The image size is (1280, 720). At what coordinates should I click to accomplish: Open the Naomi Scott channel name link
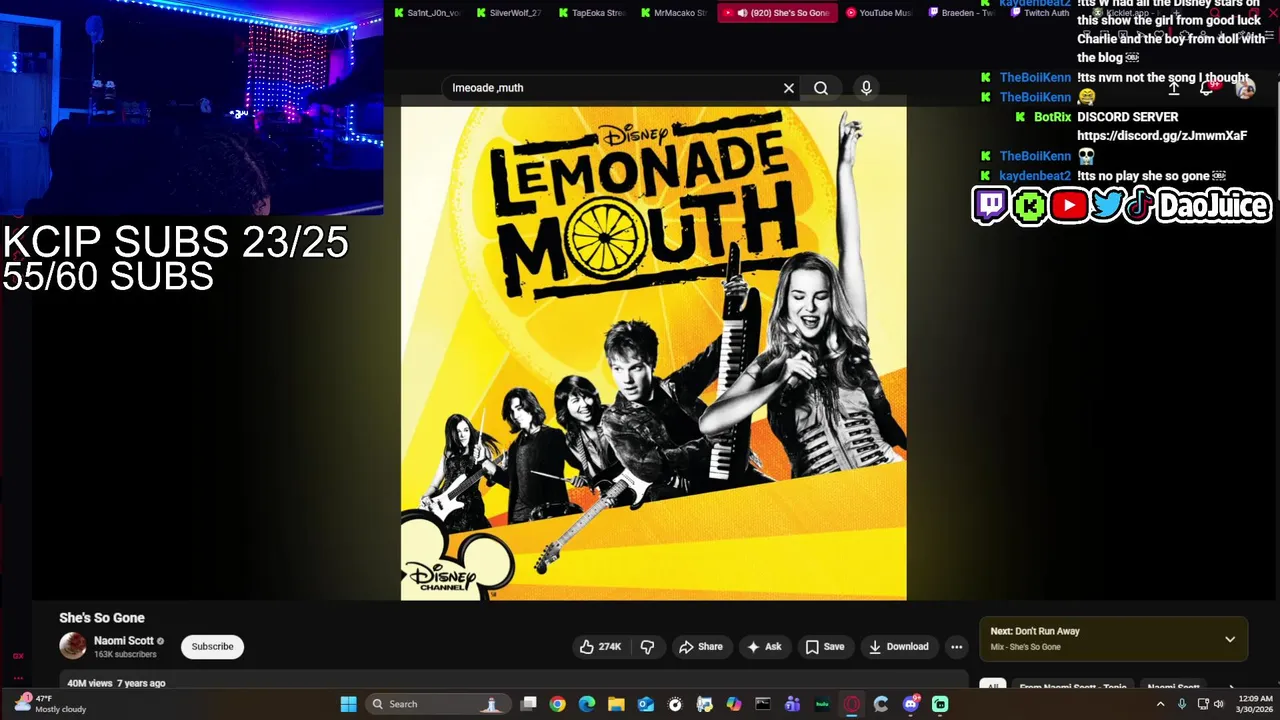point(124,641)
